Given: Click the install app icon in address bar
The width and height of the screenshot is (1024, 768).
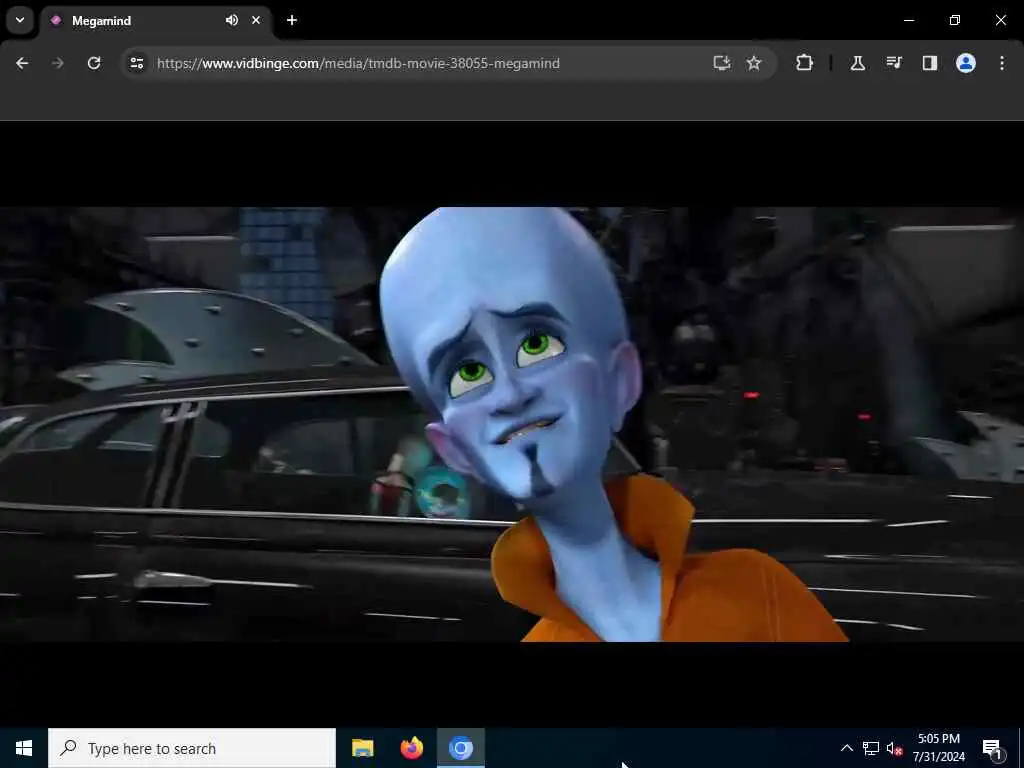Looking at the screenshot, I should pos(722,63).
